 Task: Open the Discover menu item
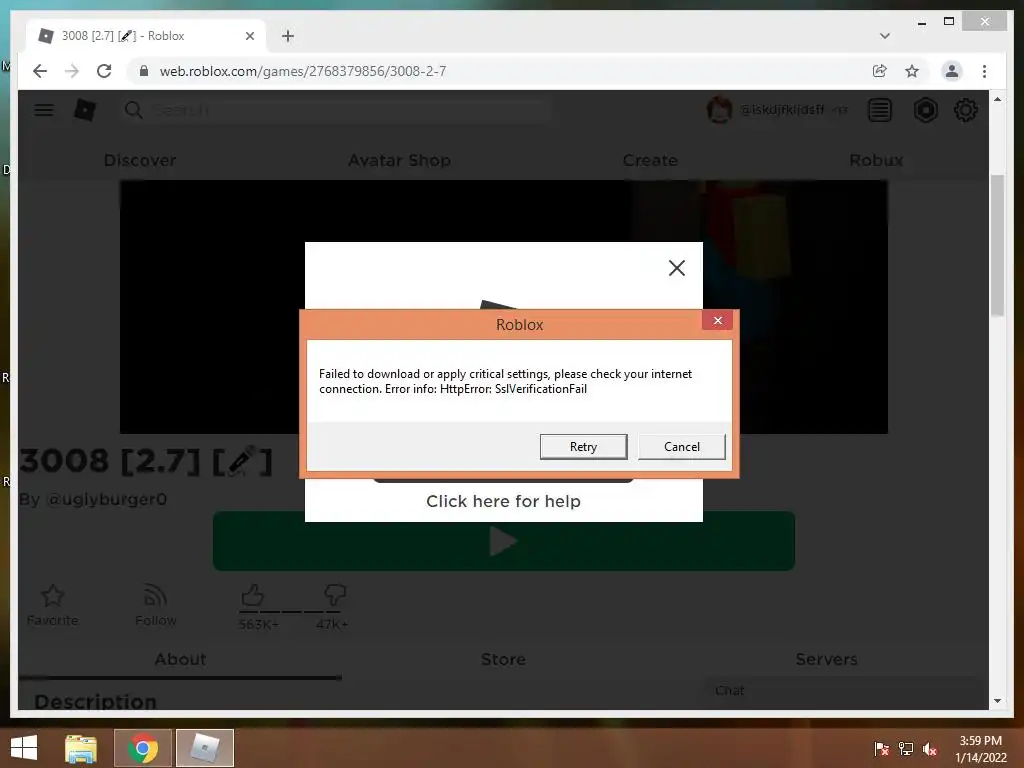point(140,160)
